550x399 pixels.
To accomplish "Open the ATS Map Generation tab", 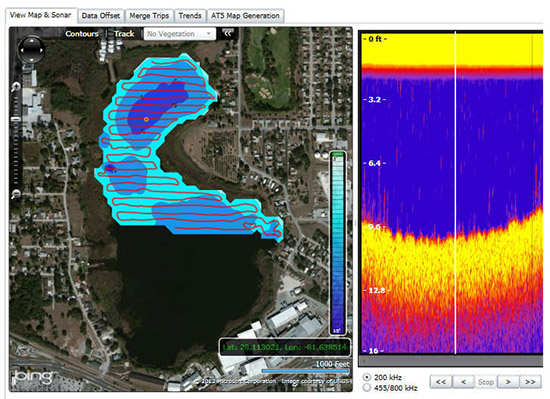I will point(245,16).
